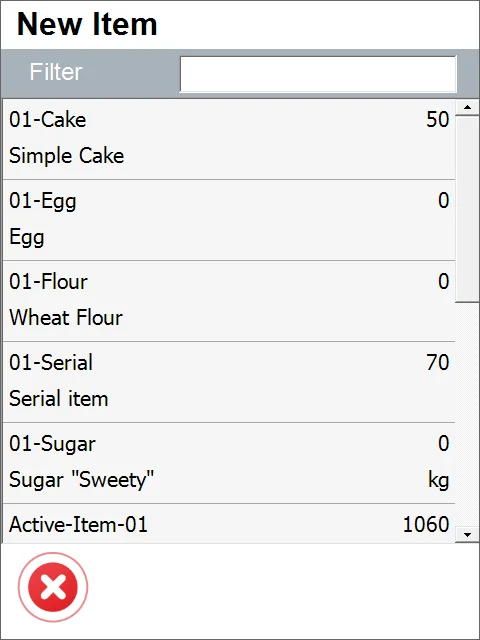Choose the 01-Flour item row
Image resolution: width=480 pixels, height=640 pixels.
229,301
